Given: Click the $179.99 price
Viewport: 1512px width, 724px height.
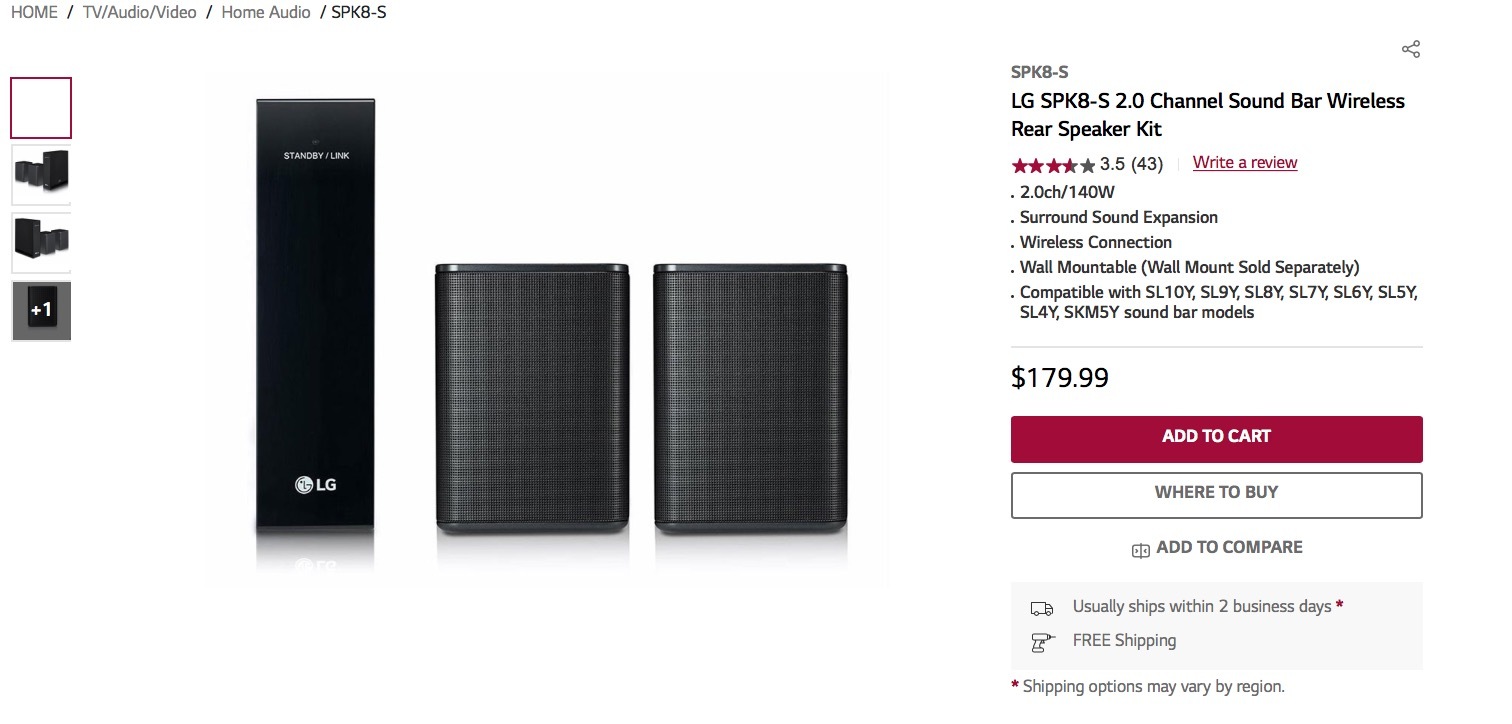Looking at the screenshot, I should [1060, 378].
